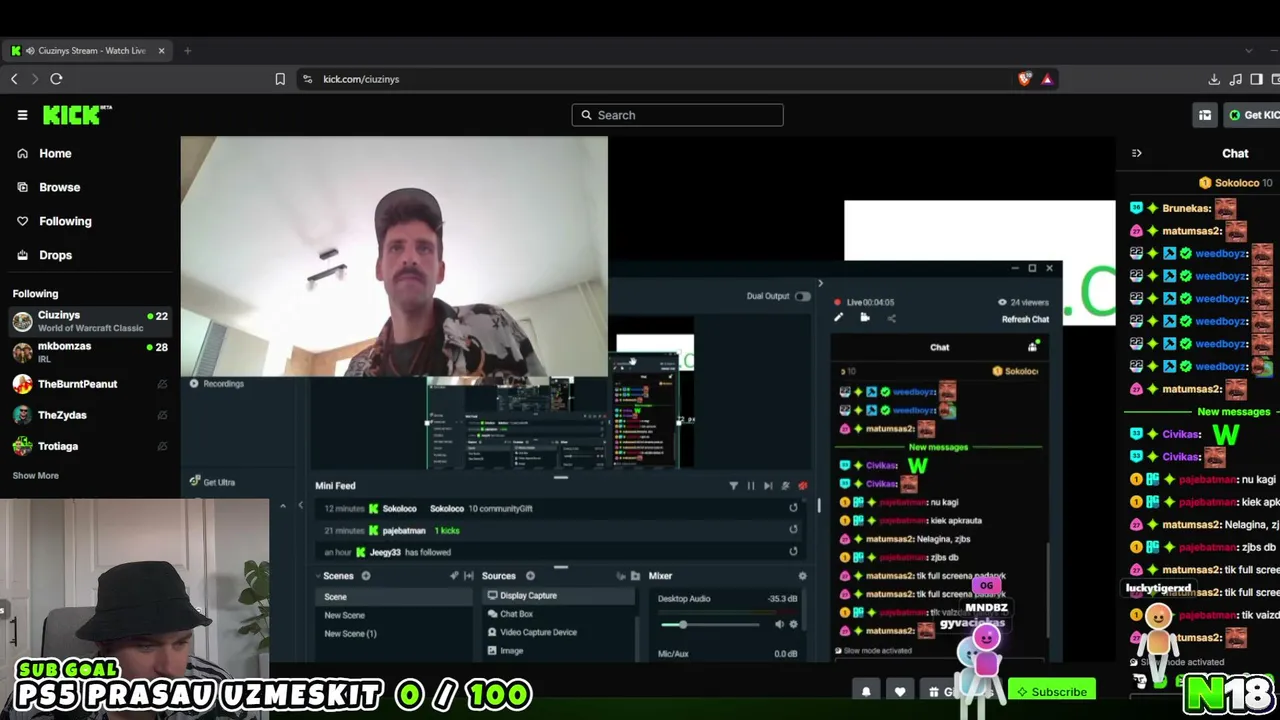The width and height of the screenshot is (1280, 720).
Task: Click the Streamlabs Chat header icon with green dot
Action: (1033, 347)
